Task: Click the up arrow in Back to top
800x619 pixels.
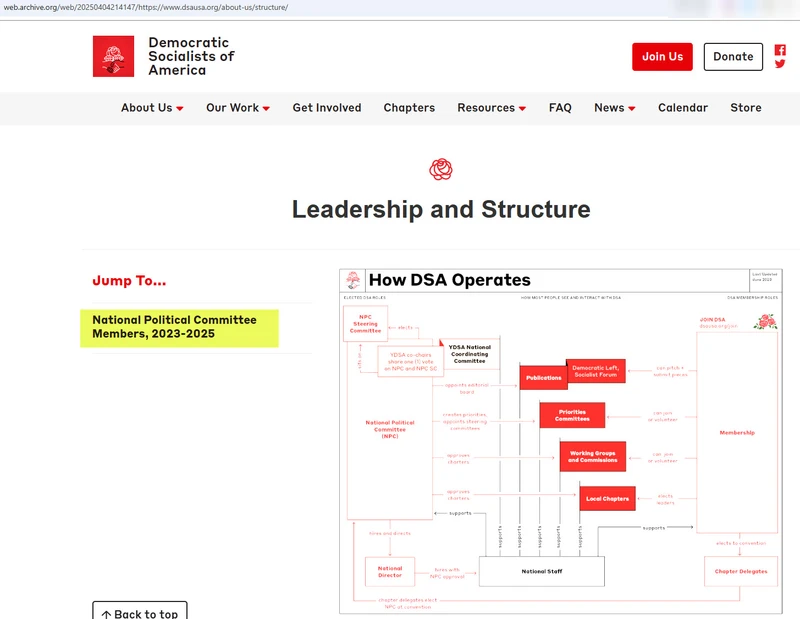Action: tap(106, 613)
